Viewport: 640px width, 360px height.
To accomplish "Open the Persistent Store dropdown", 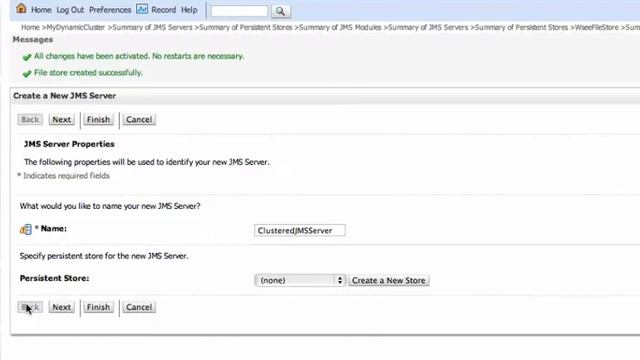I will (x=300, y=280).
